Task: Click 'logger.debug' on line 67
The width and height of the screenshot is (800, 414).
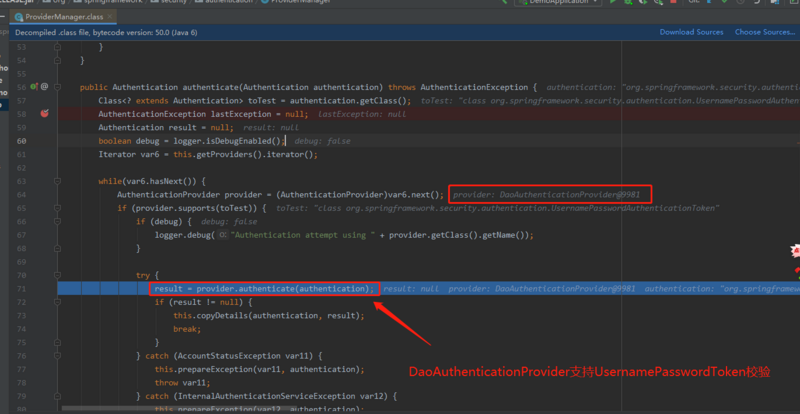Action: tap(182, 235)
